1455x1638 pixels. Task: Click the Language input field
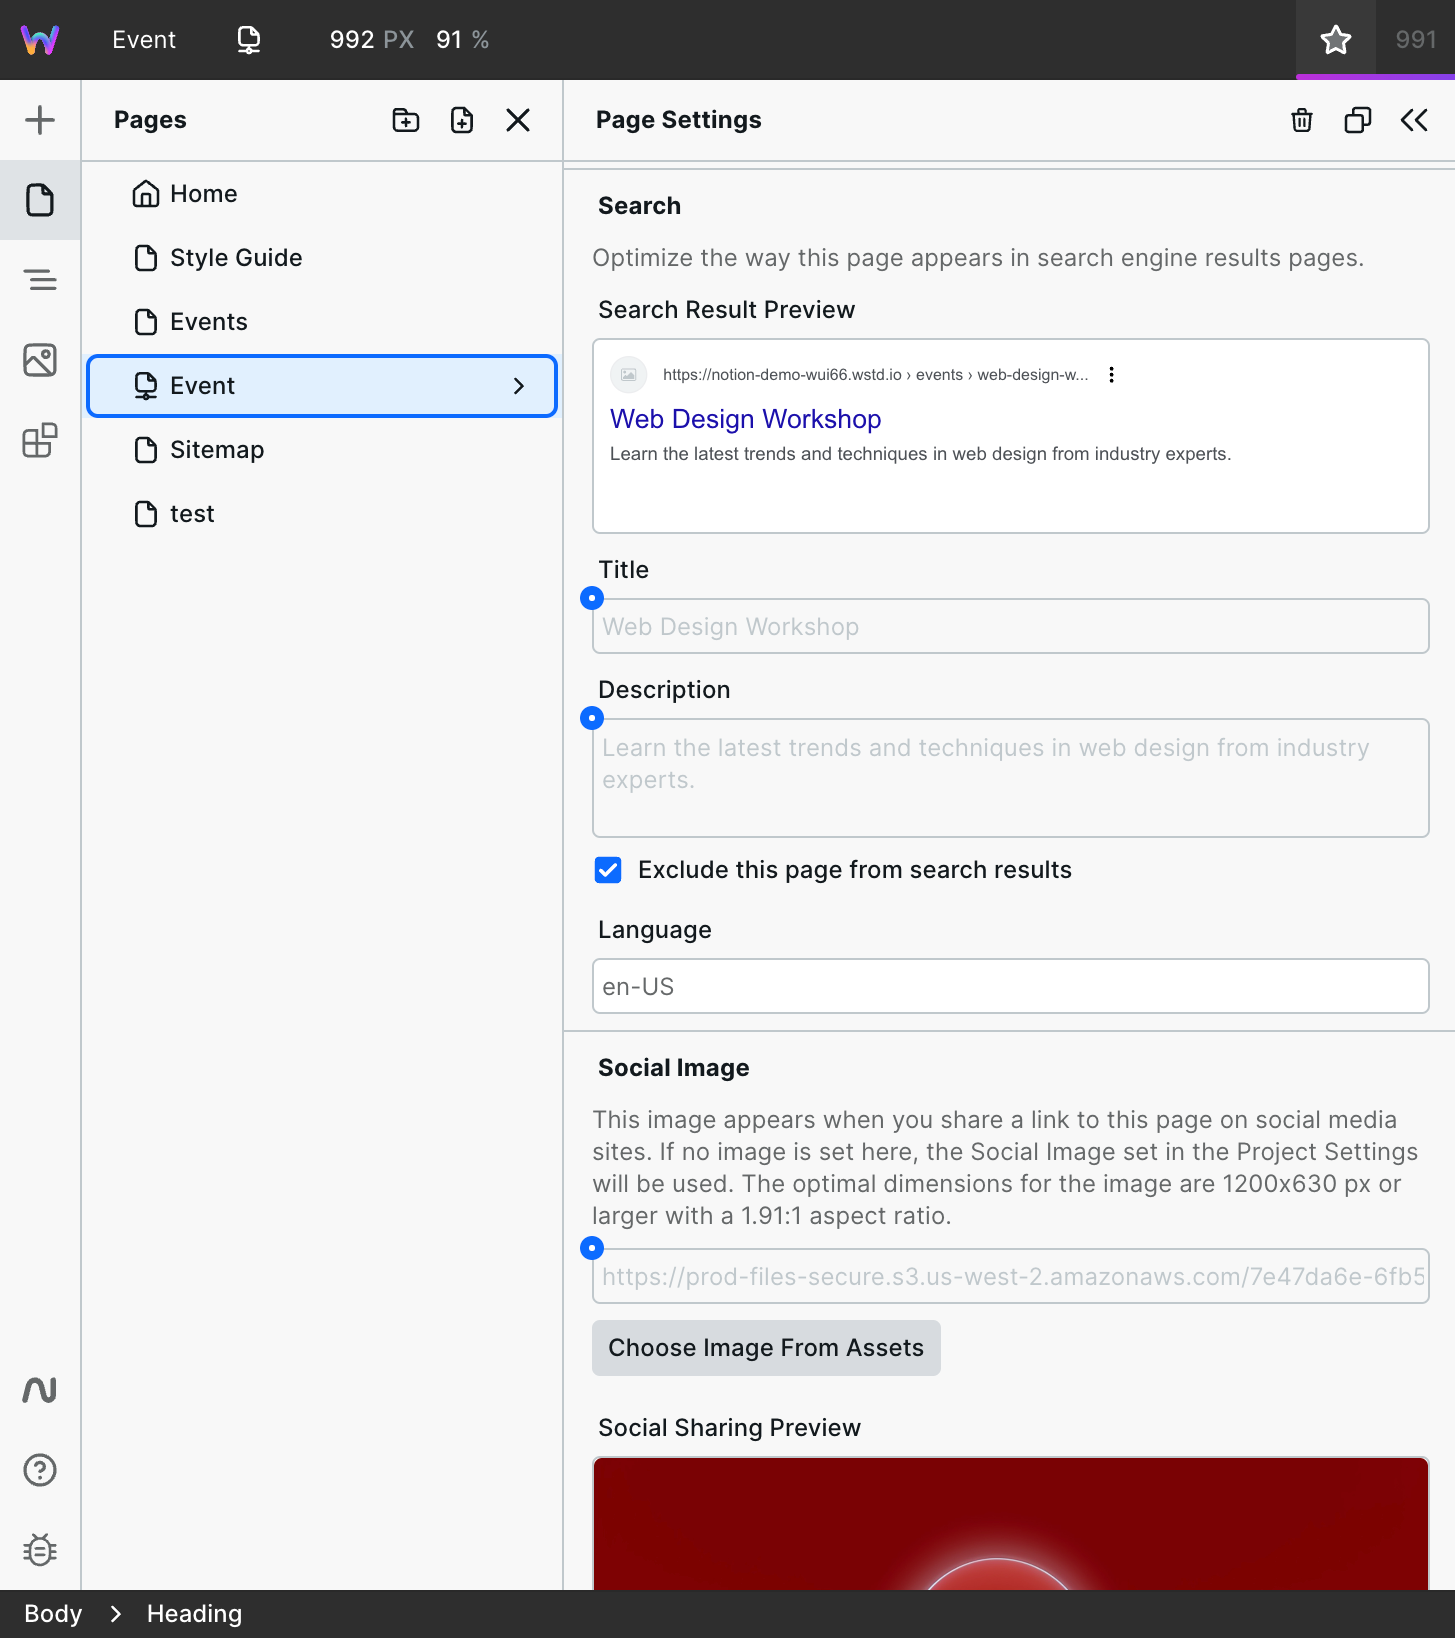point(1010,986)
